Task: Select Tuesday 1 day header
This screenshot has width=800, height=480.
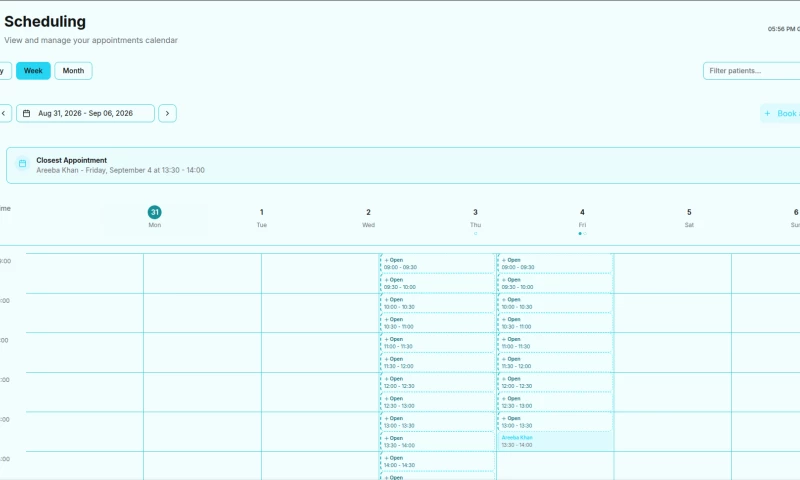Action: pyautogui.click(x=262, y=217)
